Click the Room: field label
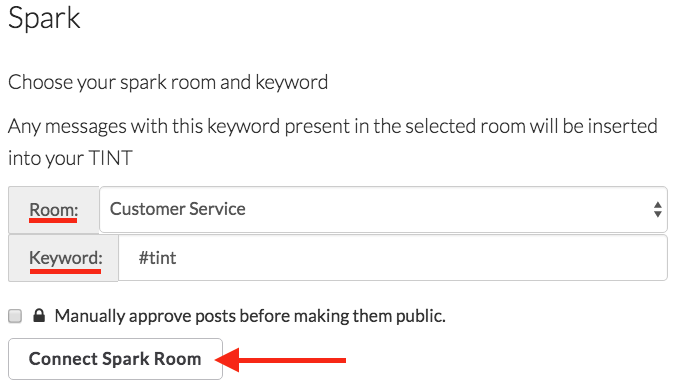This screenshot has height=387, width=674. coord(54,210)
